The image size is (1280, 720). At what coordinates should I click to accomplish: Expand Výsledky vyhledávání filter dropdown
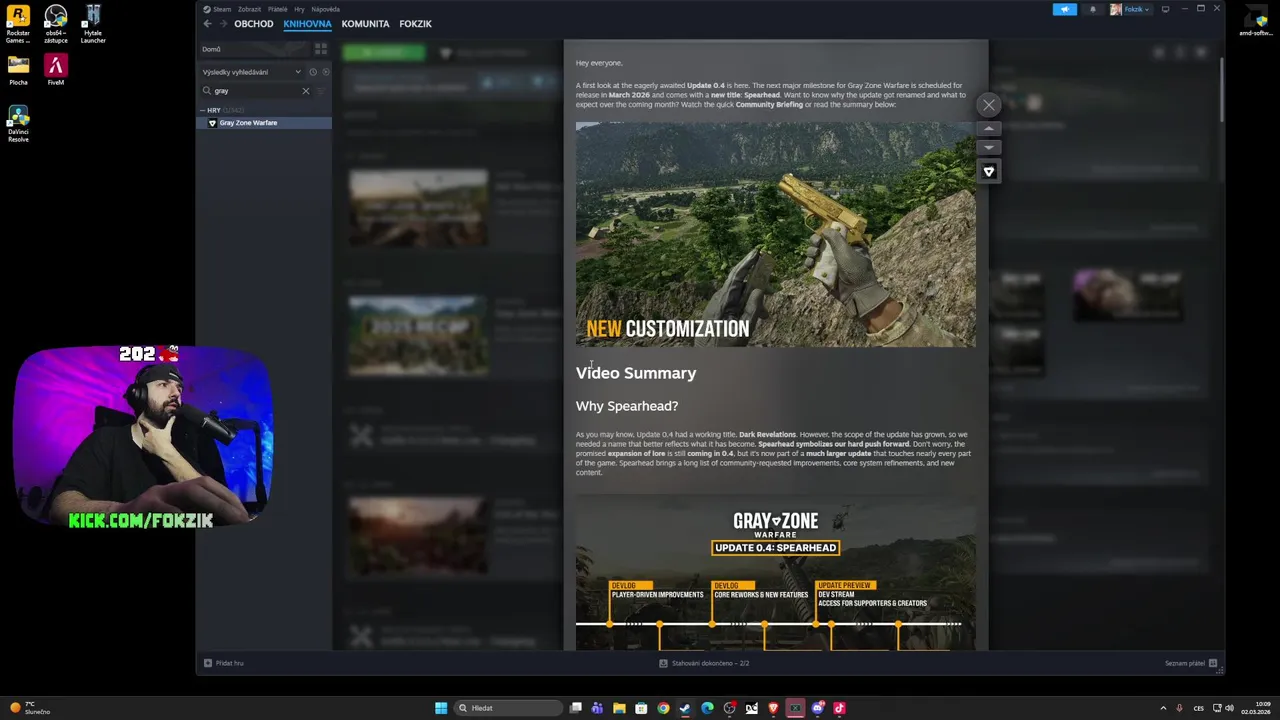[252, 72]
